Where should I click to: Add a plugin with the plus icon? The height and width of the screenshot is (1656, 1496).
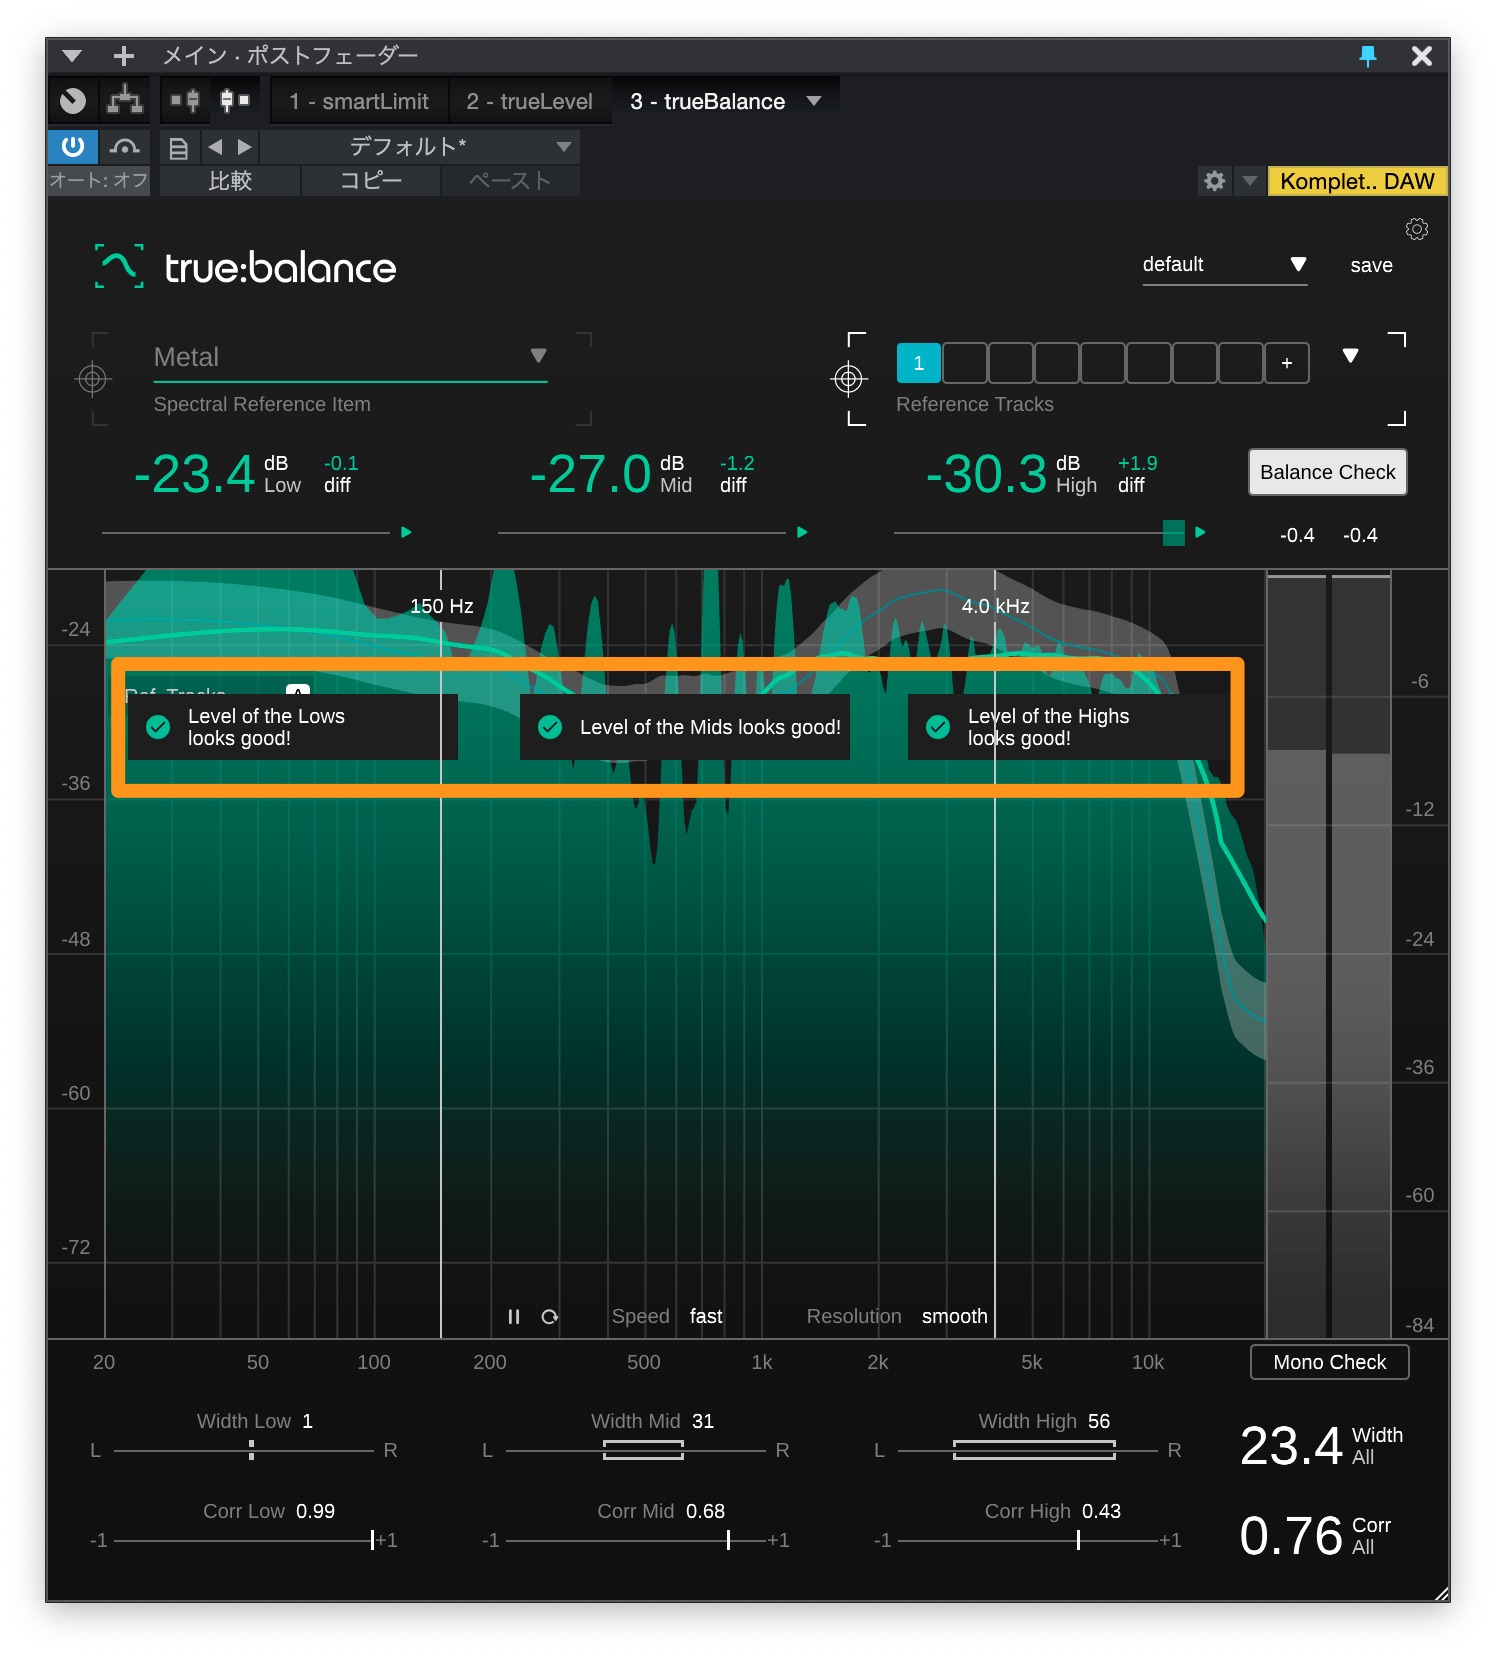pos(123,56)
